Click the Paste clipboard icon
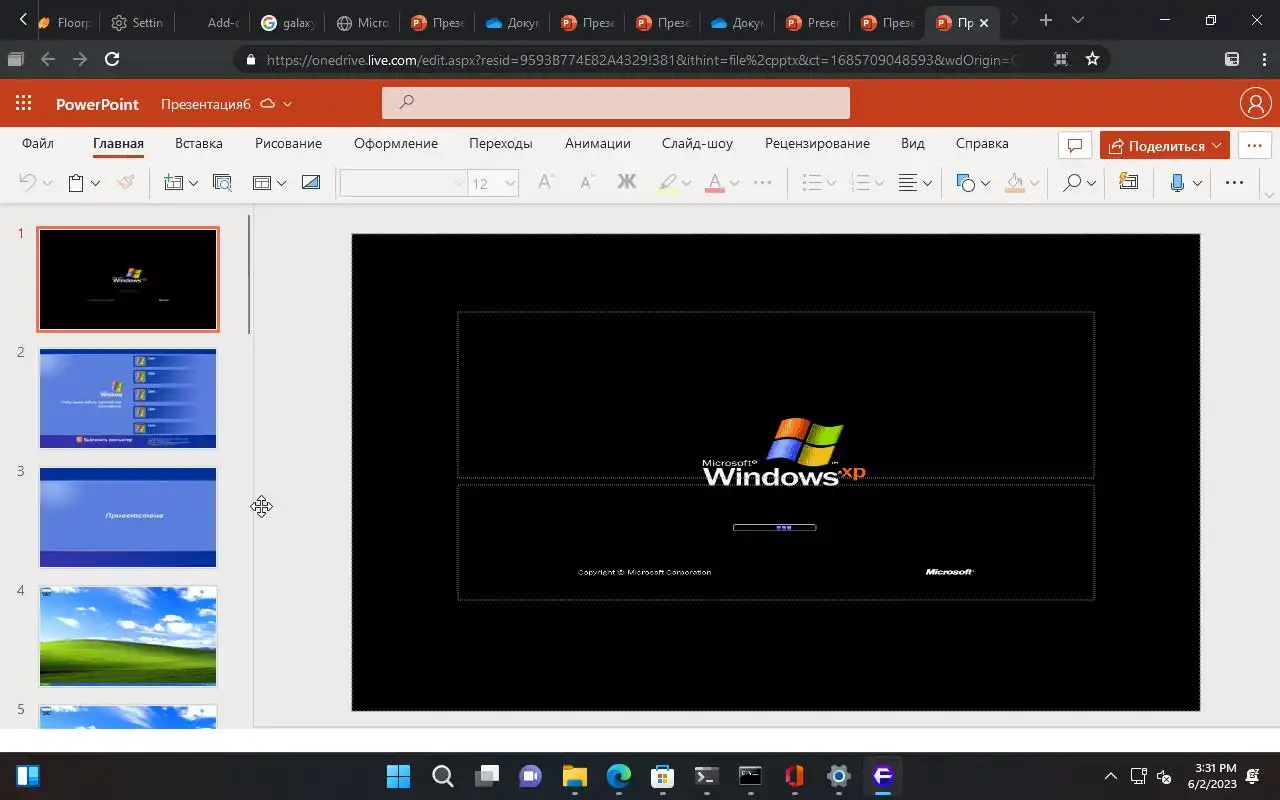The width and height of the screenshot is (1280, 800). (75, 182)
